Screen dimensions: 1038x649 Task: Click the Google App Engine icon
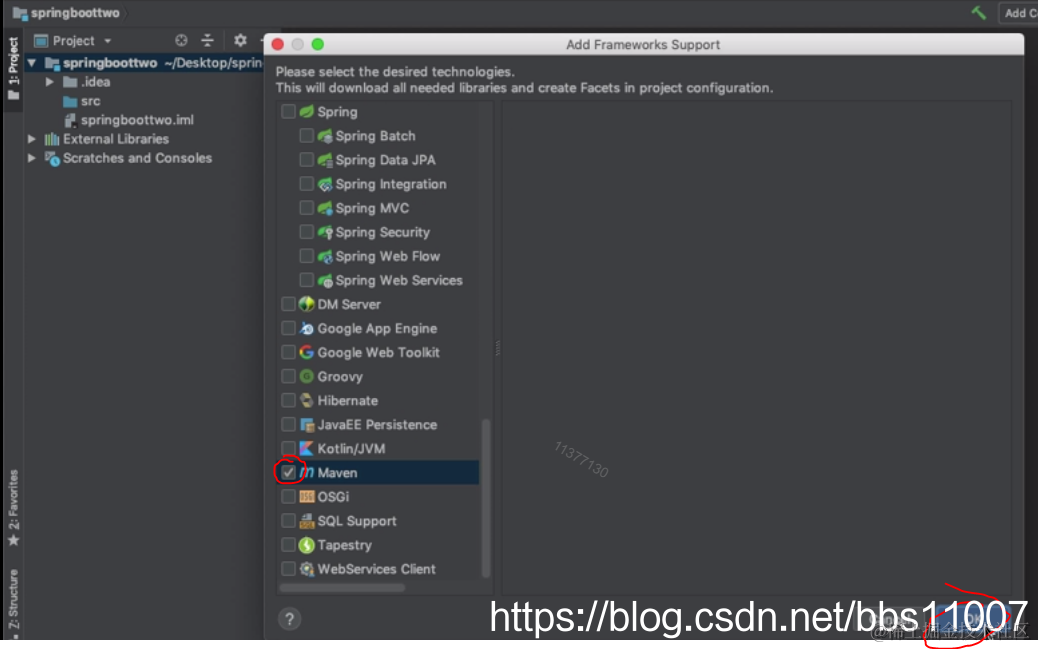click(x=307, y=328)
